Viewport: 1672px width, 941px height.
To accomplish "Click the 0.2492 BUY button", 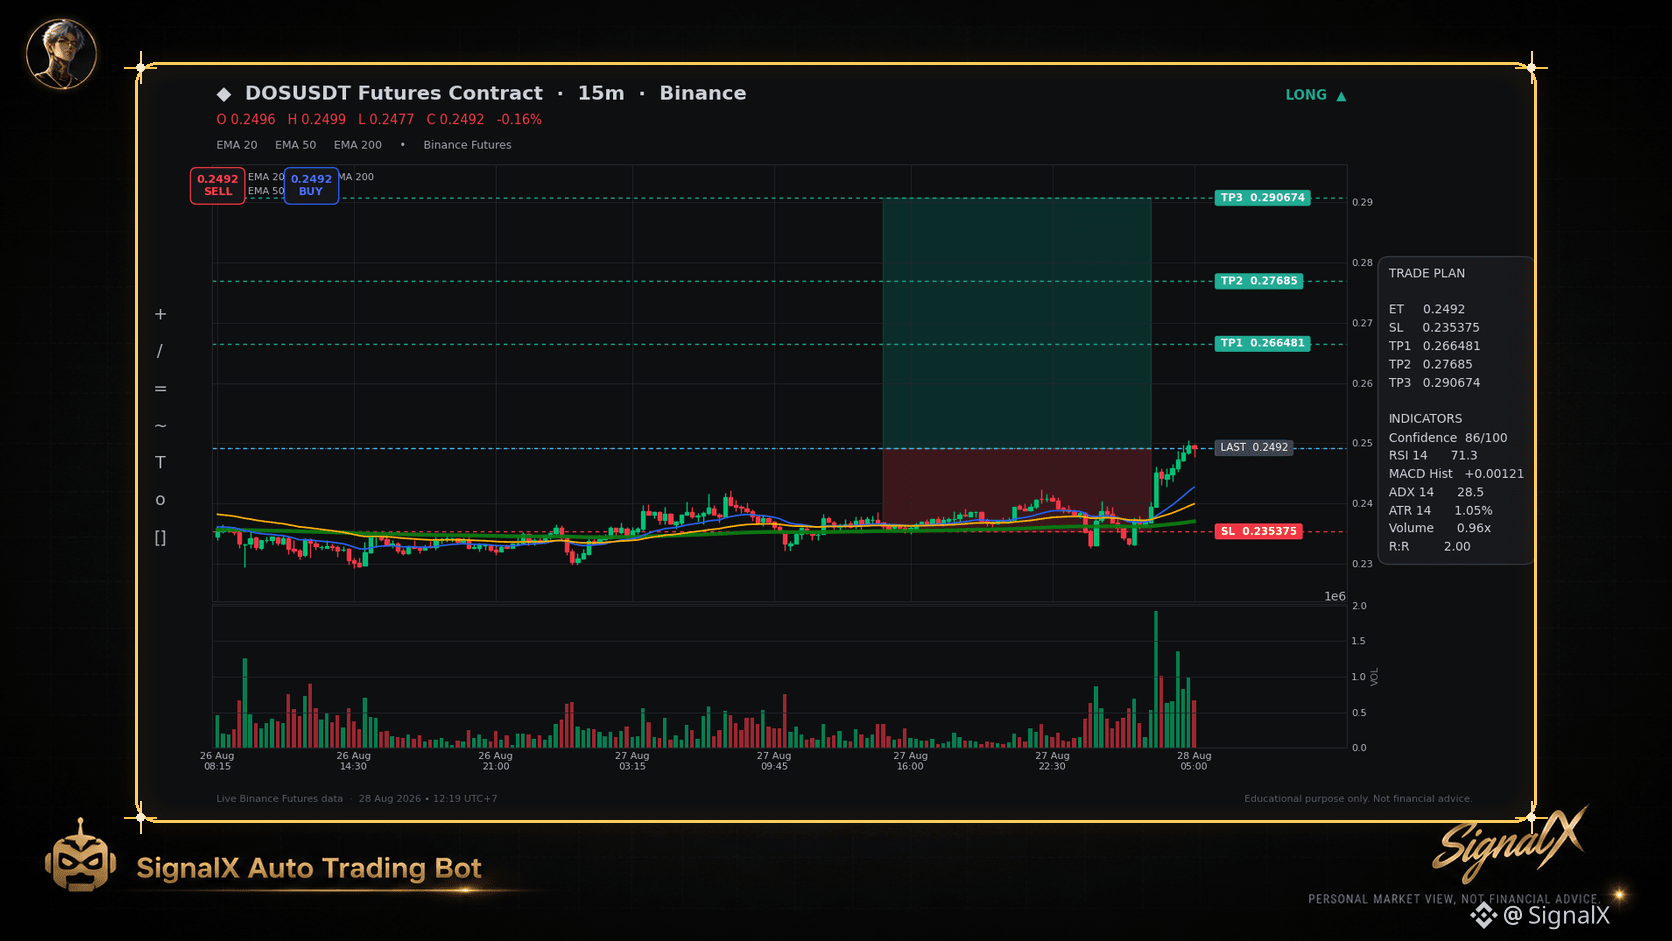I will (311, 185).
